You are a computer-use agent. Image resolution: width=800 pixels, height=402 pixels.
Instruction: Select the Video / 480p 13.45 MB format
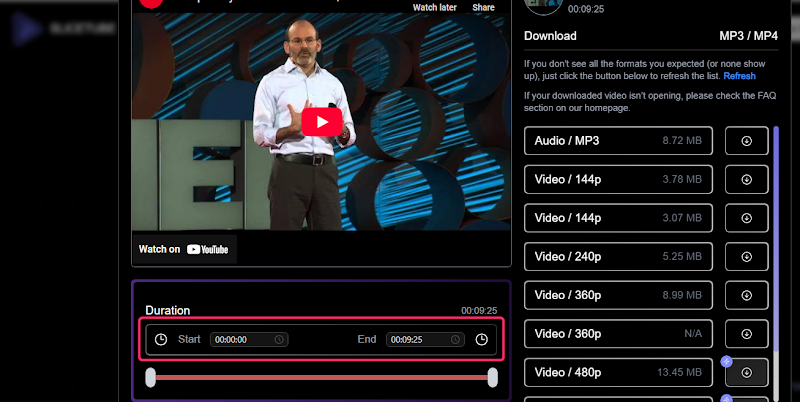[x=618, y=372]
